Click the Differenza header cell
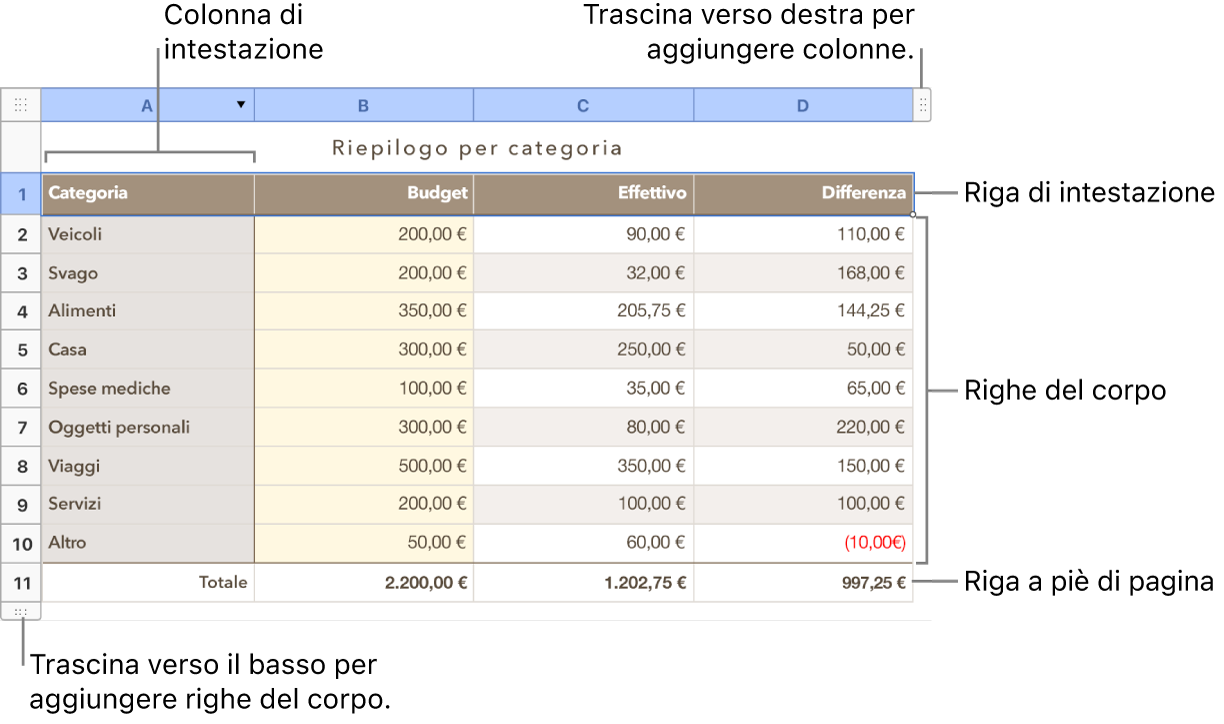Image resolution: width=1224 pixels, height=724 pixels. 803,194
